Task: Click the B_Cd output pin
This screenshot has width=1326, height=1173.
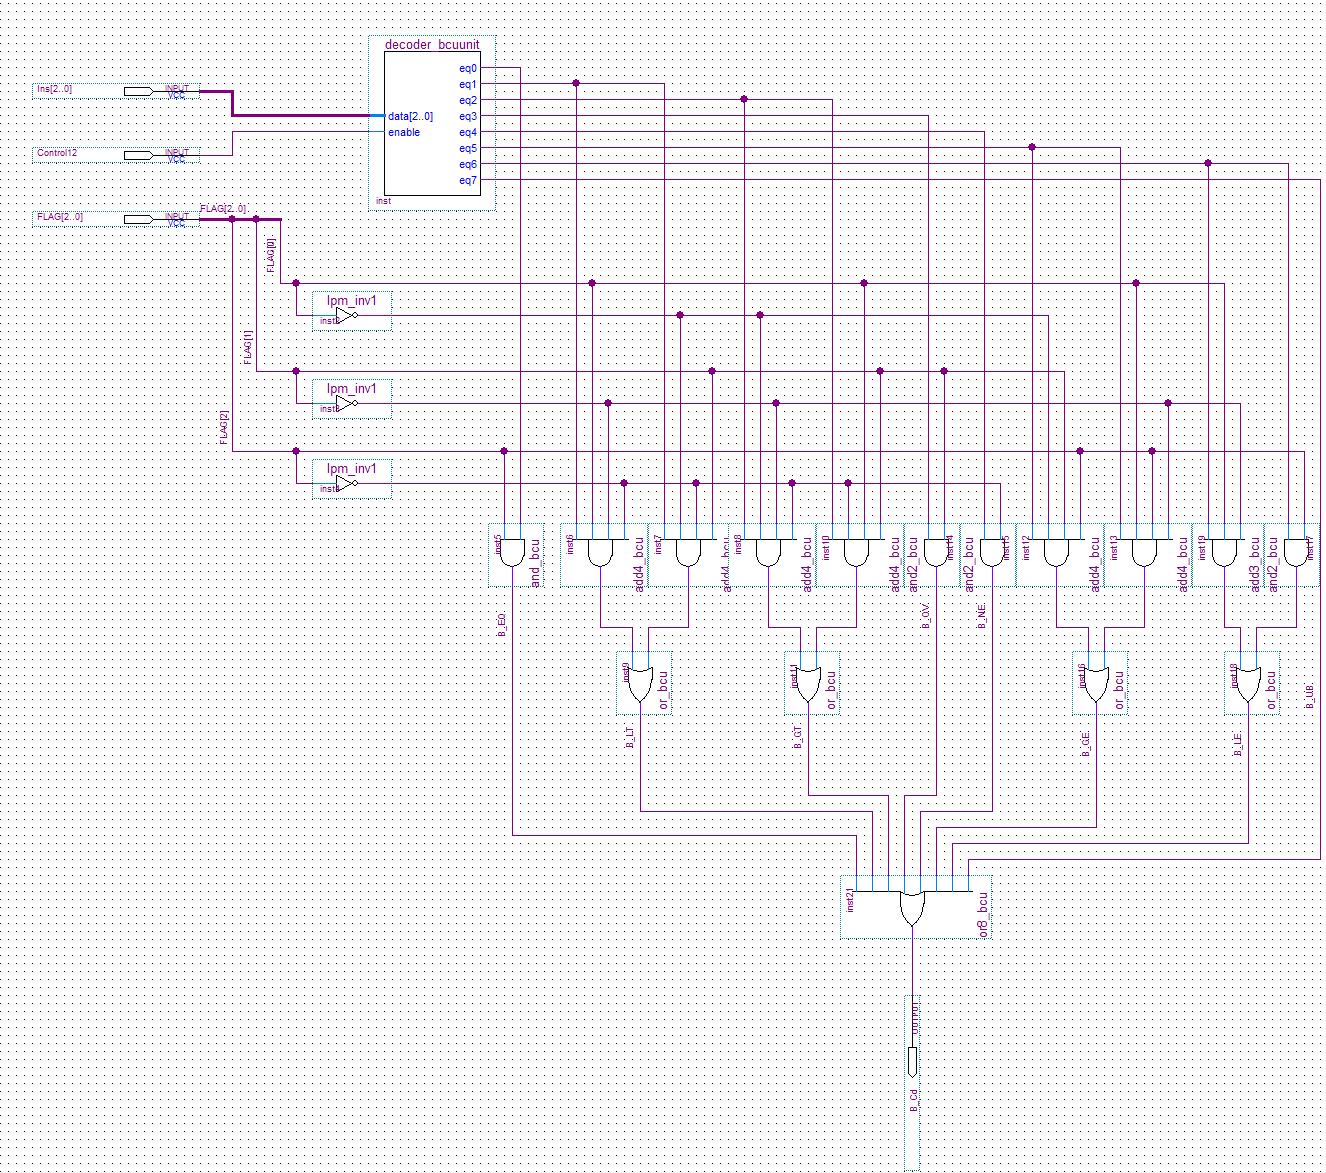Action: (x=912, y=1061)
